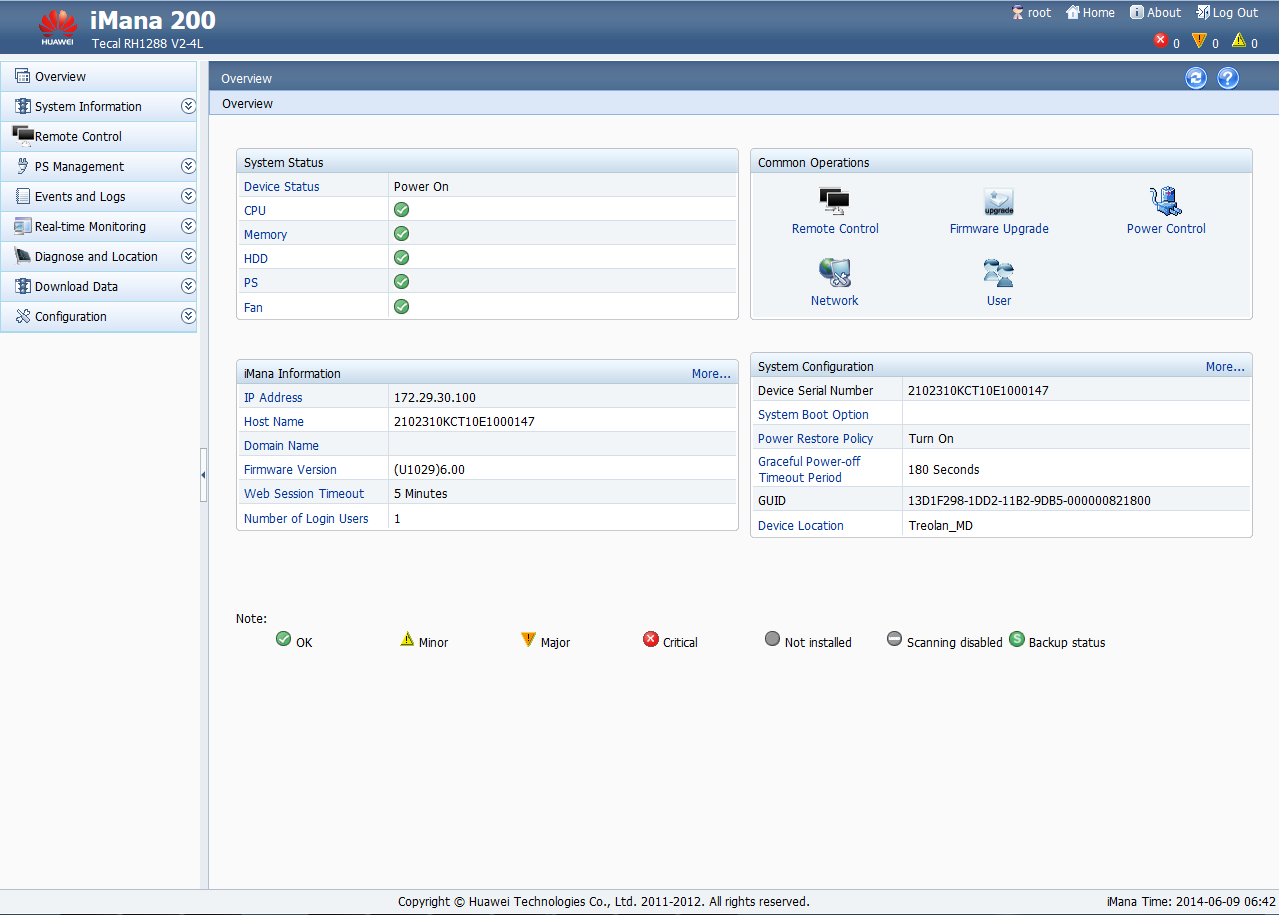1279x915 pixels.
Task: Collapse the sidebar with splitter arrow
Action: (204, 474)
